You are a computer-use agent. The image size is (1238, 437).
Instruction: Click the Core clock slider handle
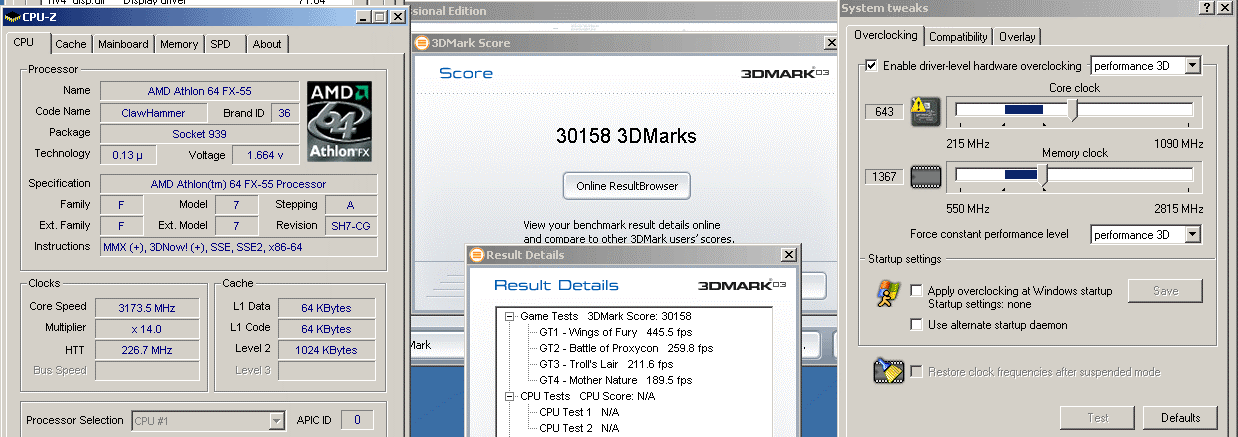(1075, 112)
